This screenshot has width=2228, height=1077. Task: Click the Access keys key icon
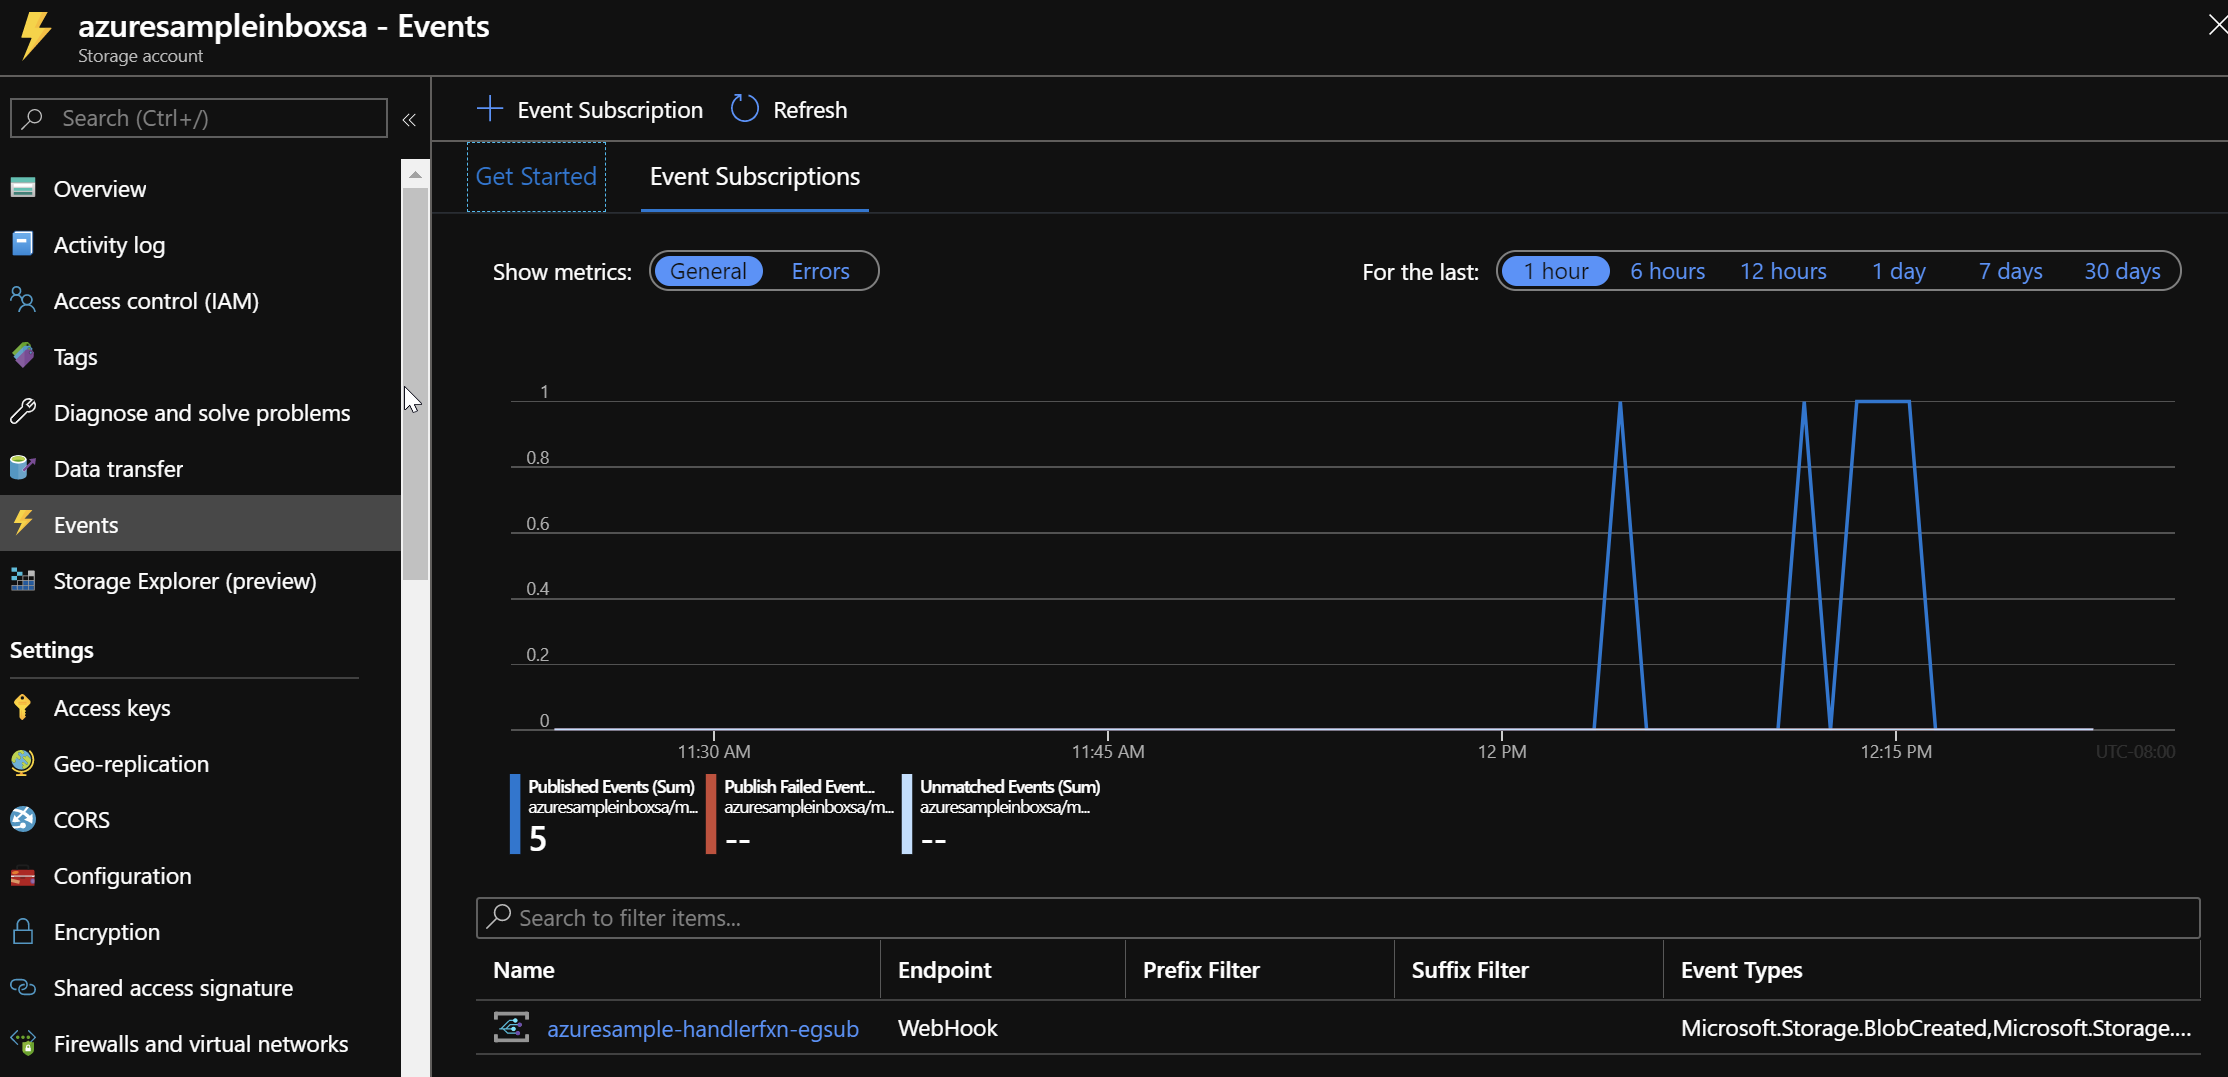tap(23, 707)
